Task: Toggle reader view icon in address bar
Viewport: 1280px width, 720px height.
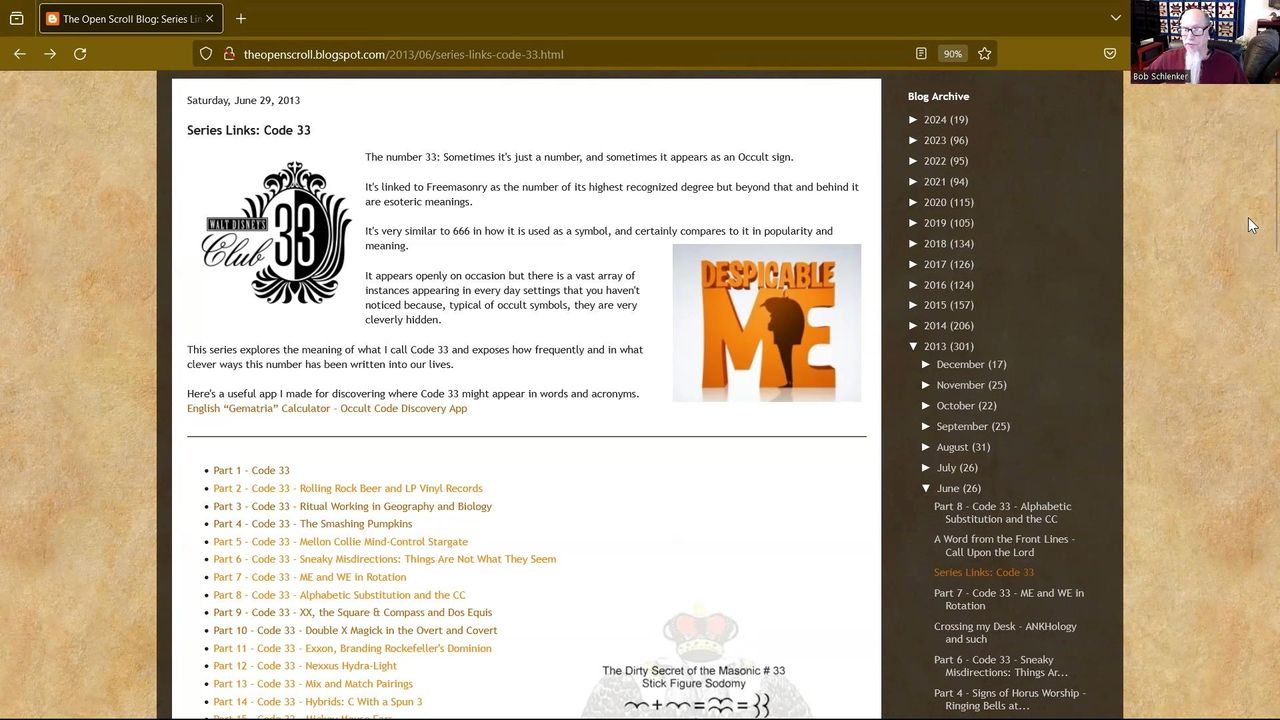Action: tap(921, 54)
